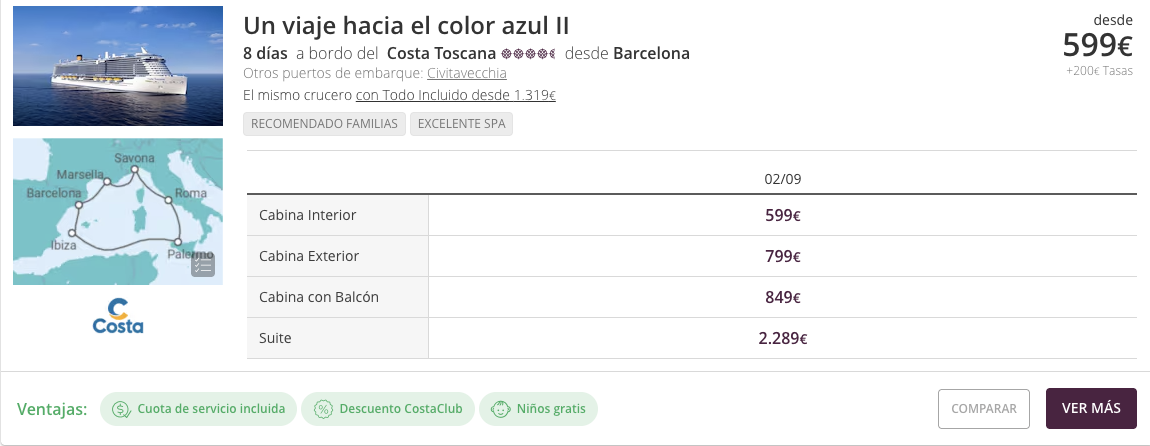Click the COMPARAR button

[x=984, y=409]
